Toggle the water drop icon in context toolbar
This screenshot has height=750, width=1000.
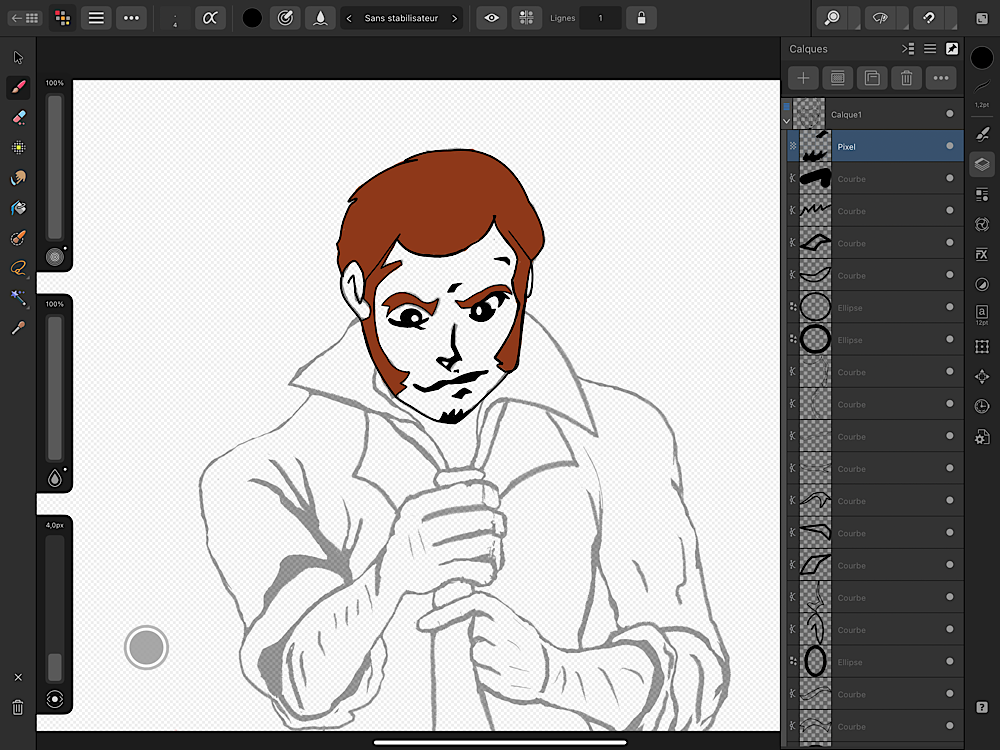tap(320, 18)
